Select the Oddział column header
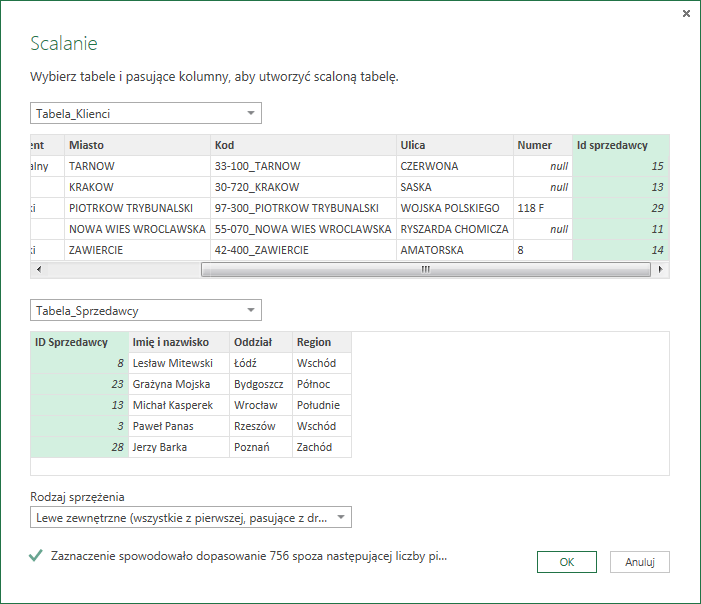 [x=260, y=342]
